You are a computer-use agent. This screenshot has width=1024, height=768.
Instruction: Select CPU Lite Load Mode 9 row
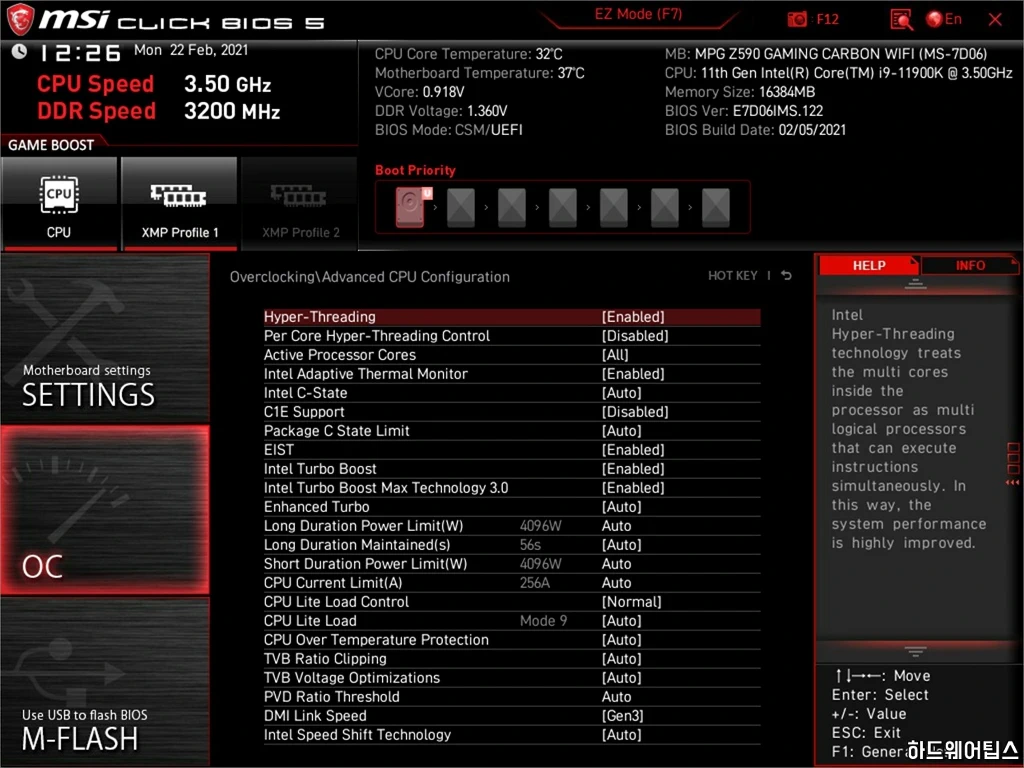coord(512,620)
